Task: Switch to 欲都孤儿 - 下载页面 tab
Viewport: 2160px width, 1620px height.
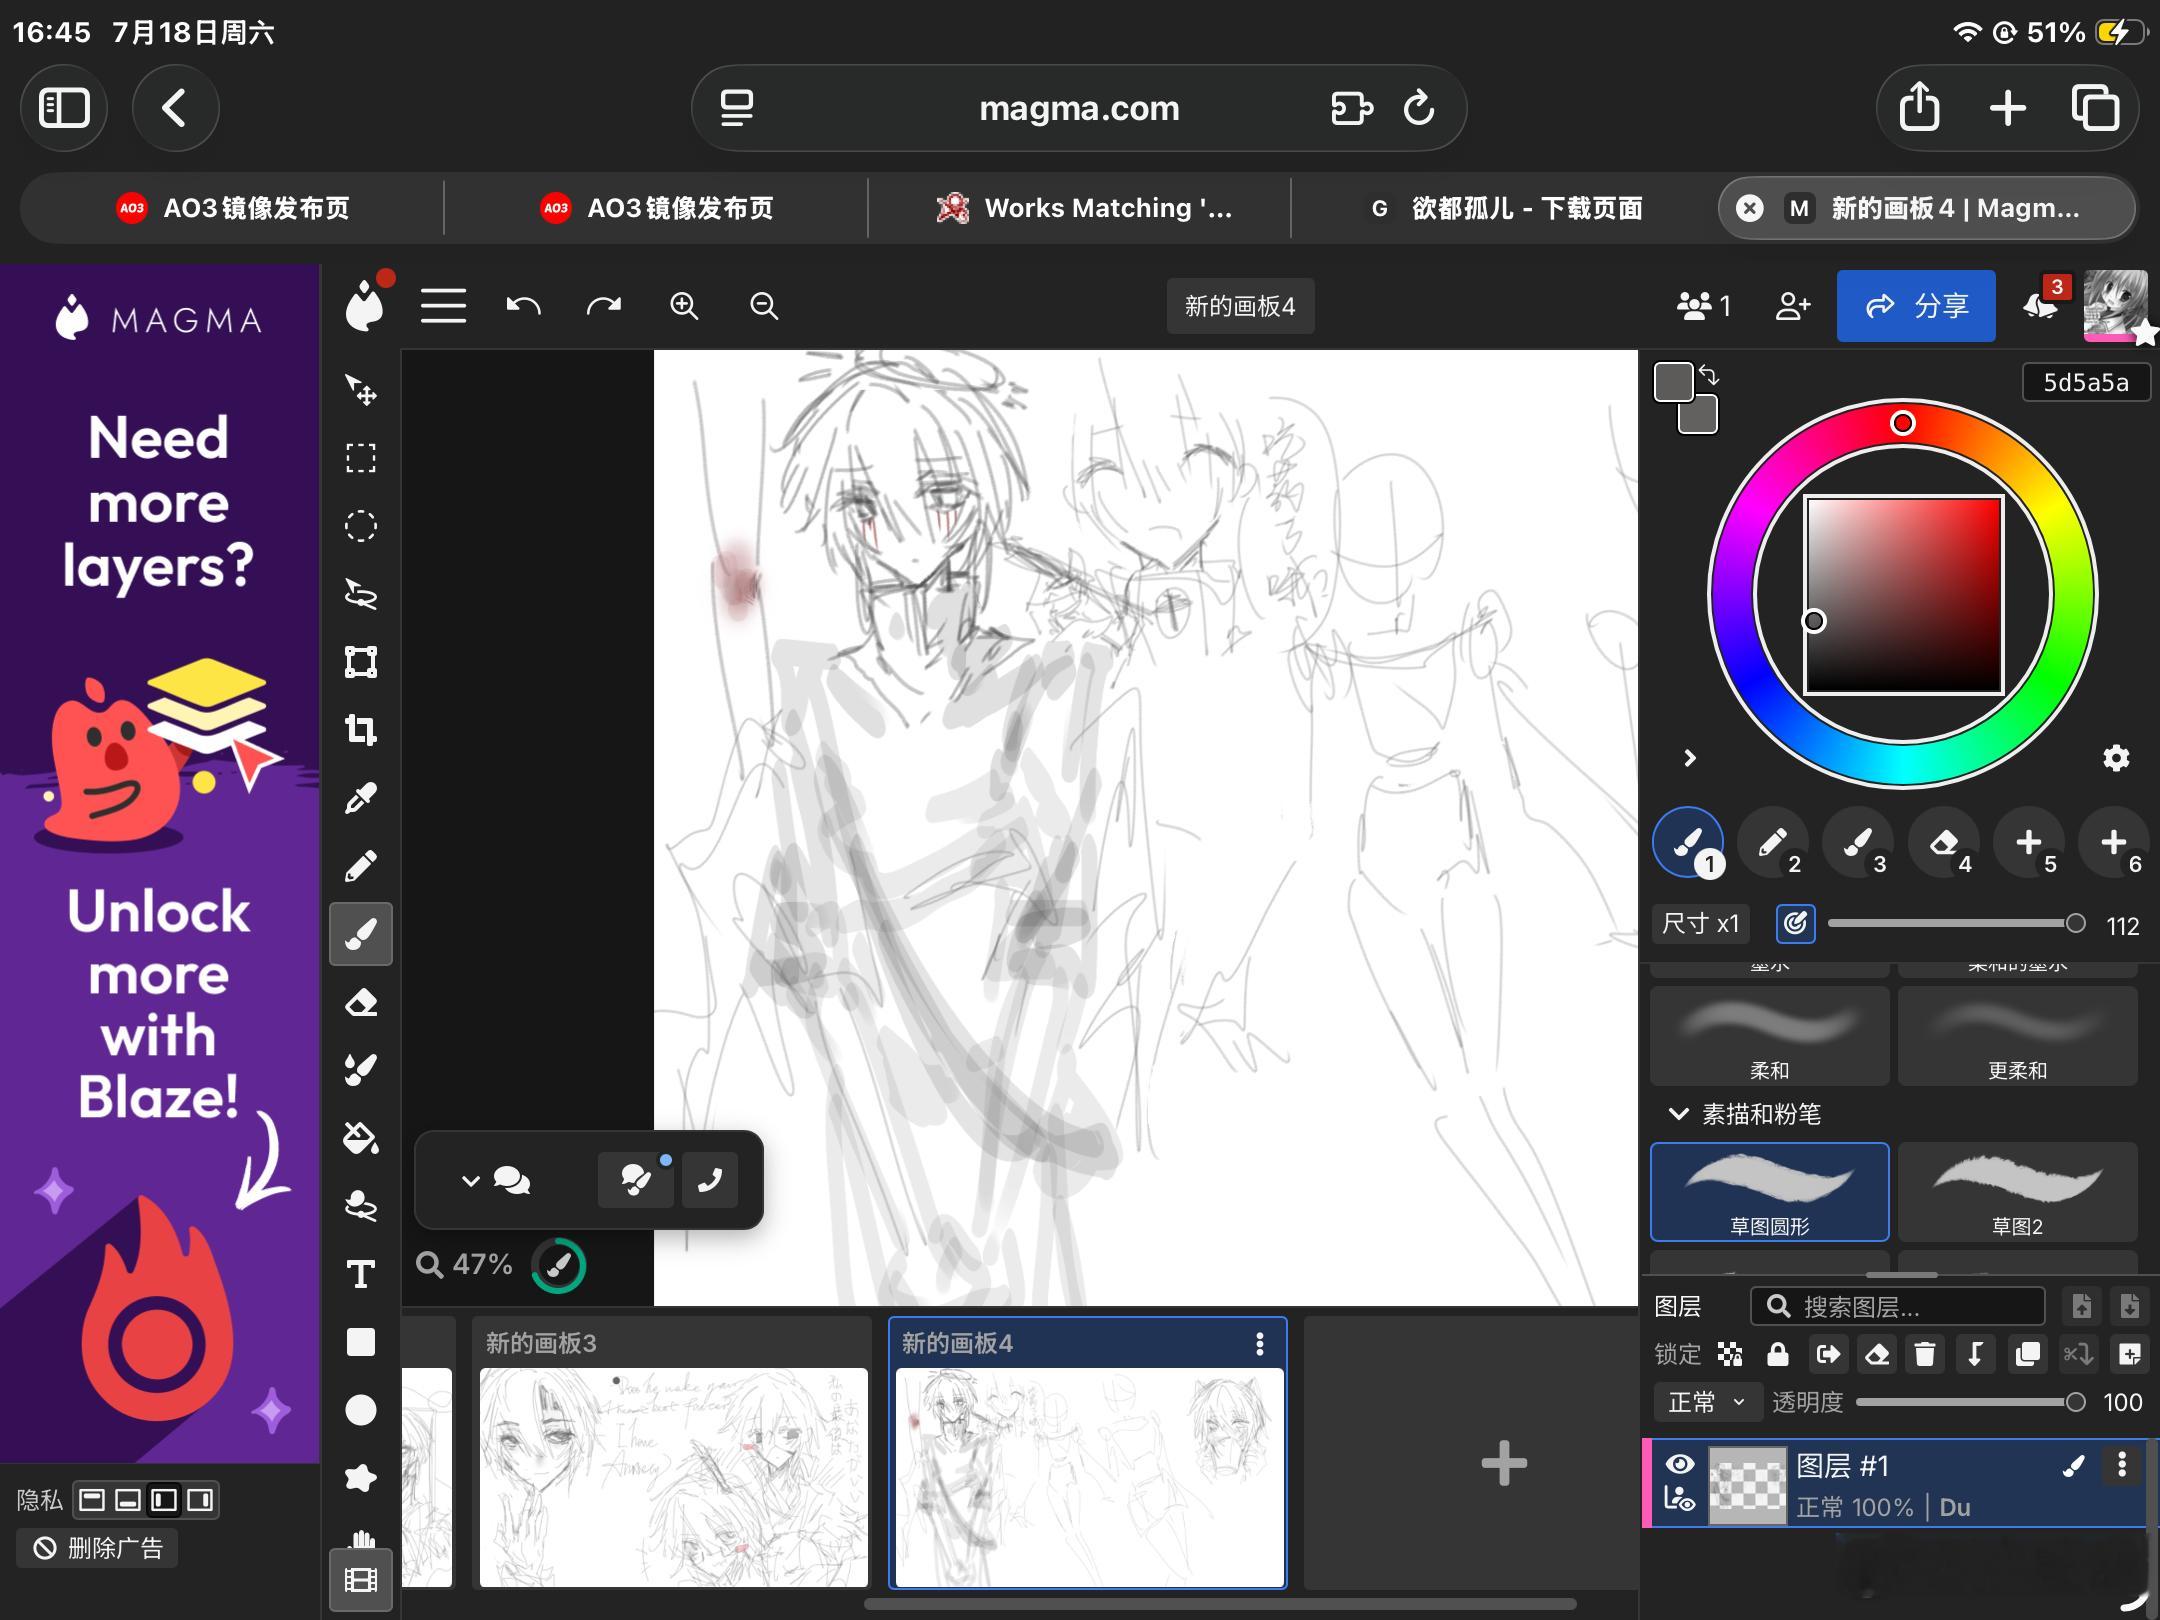Action: pyautogui.click(x=1504, y=208)
